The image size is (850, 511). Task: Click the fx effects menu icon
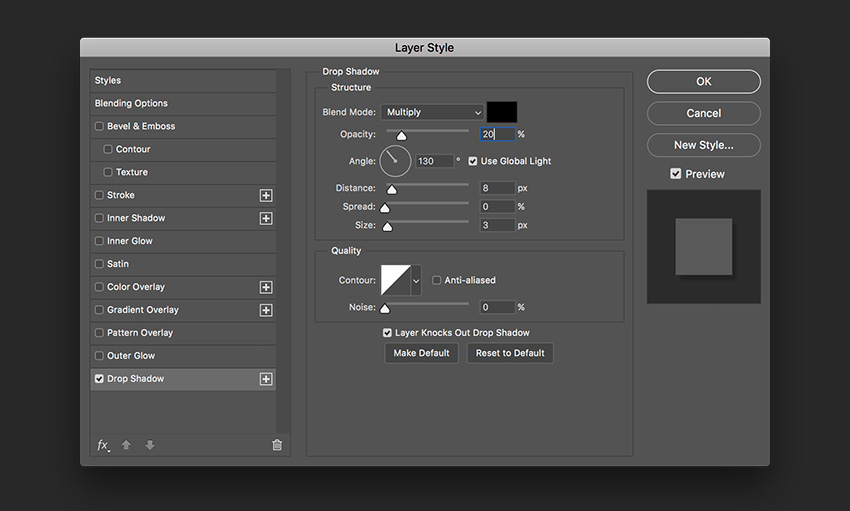[x=102, y=445]
